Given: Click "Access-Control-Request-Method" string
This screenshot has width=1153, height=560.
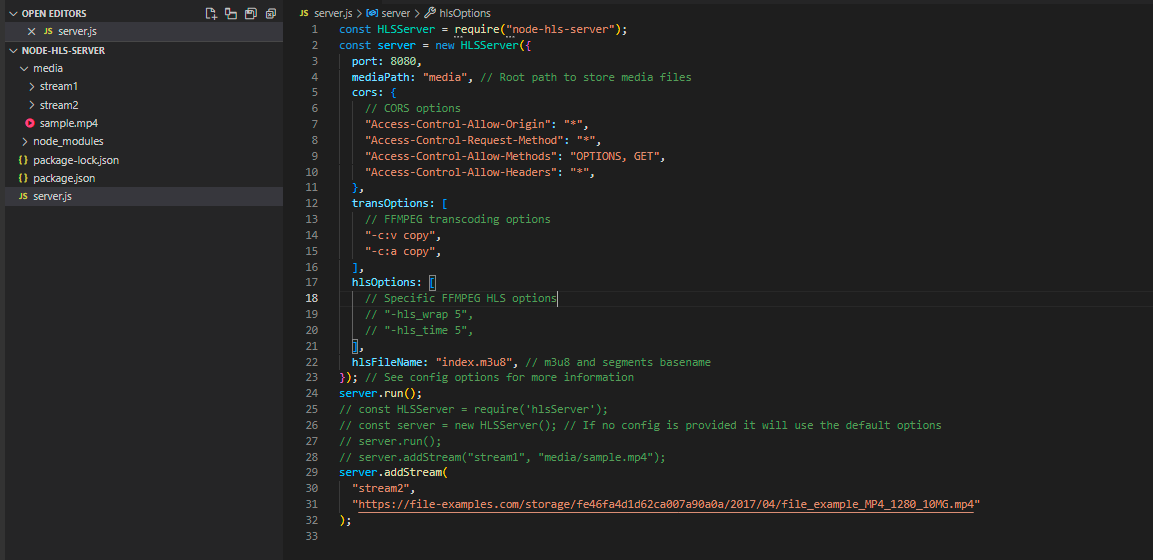Looking at the screenshot, I should (464, 140).
